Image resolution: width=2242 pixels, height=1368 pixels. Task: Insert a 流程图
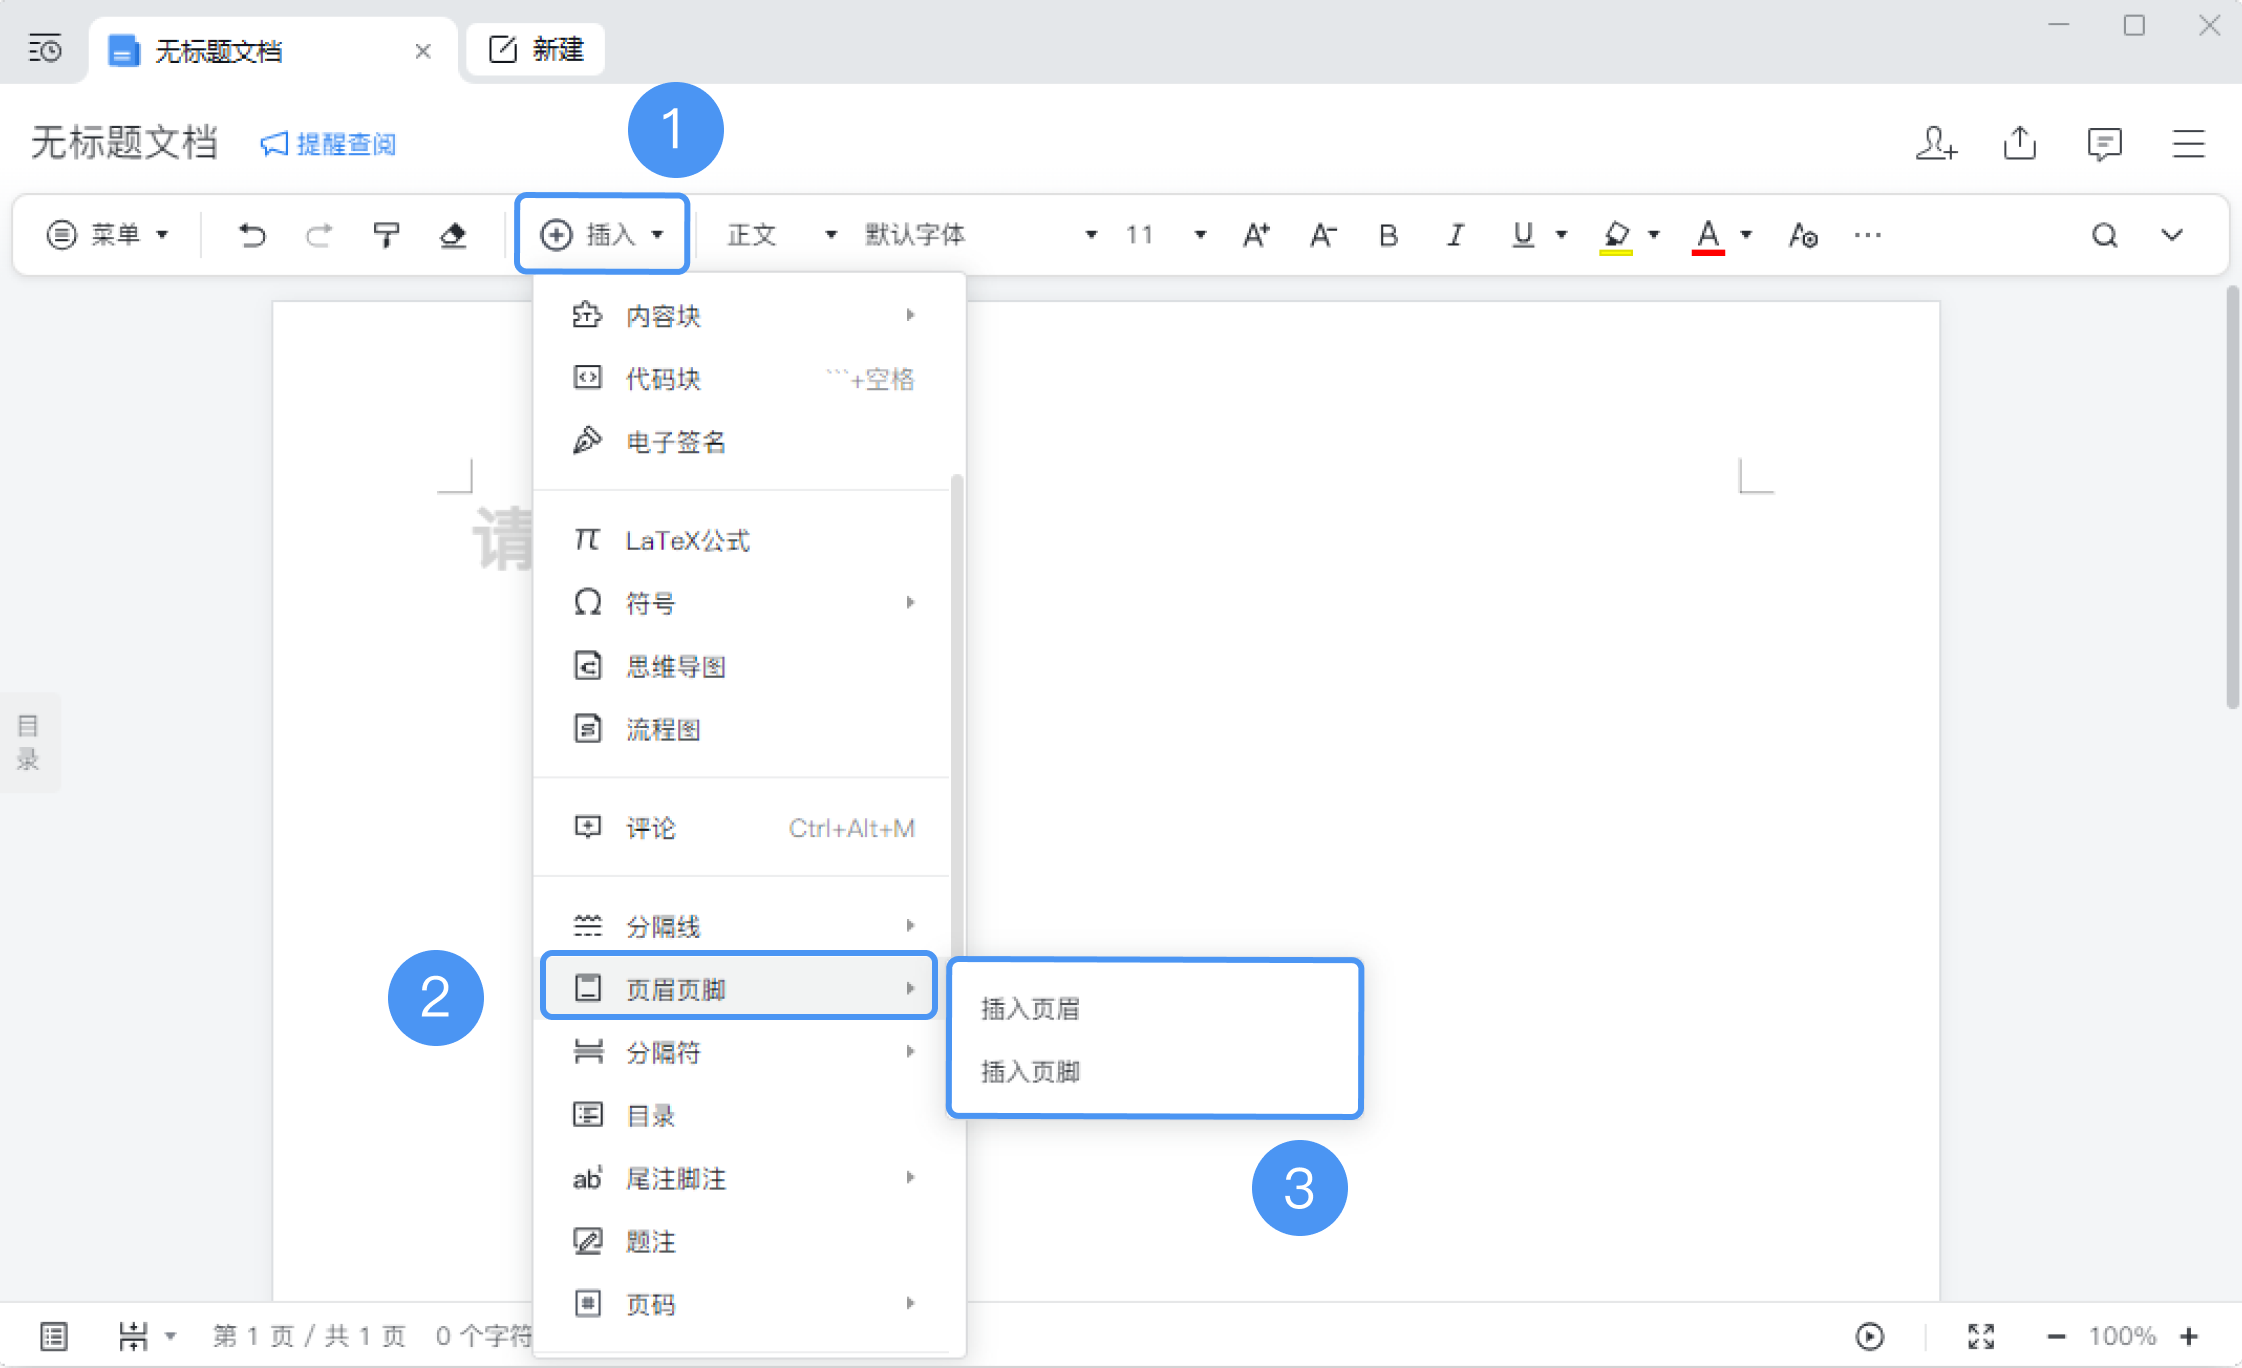tap(744, 729)
